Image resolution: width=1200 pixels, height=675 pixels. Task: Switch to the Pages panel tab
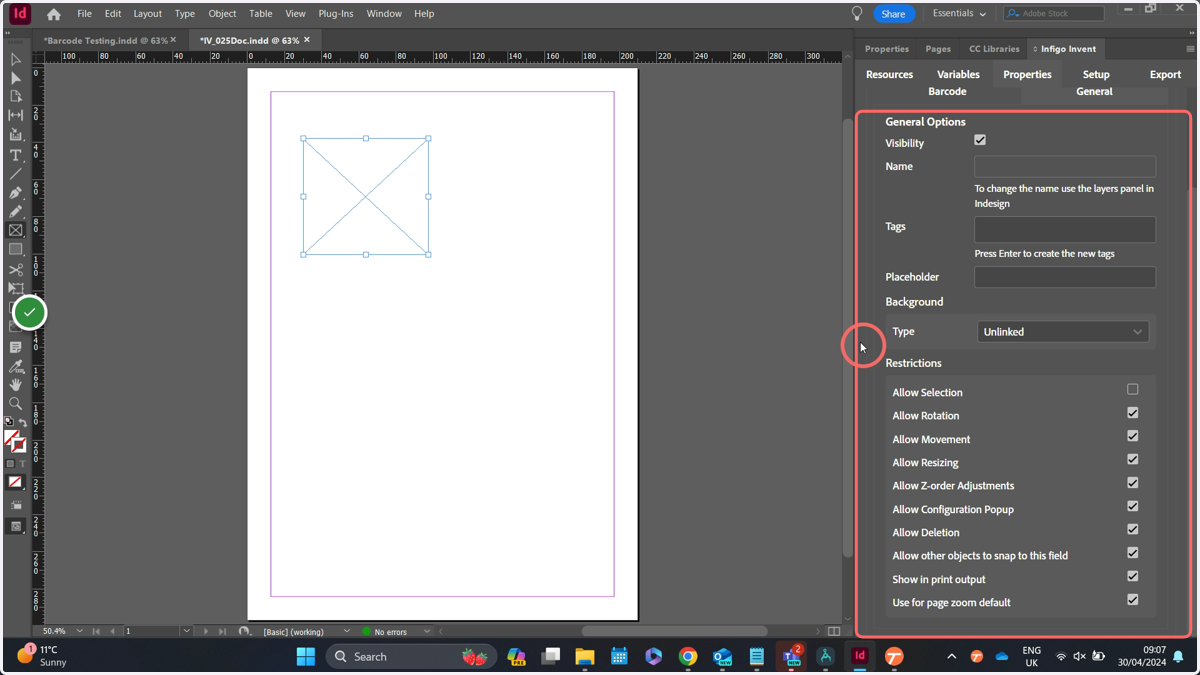(938, 49)
